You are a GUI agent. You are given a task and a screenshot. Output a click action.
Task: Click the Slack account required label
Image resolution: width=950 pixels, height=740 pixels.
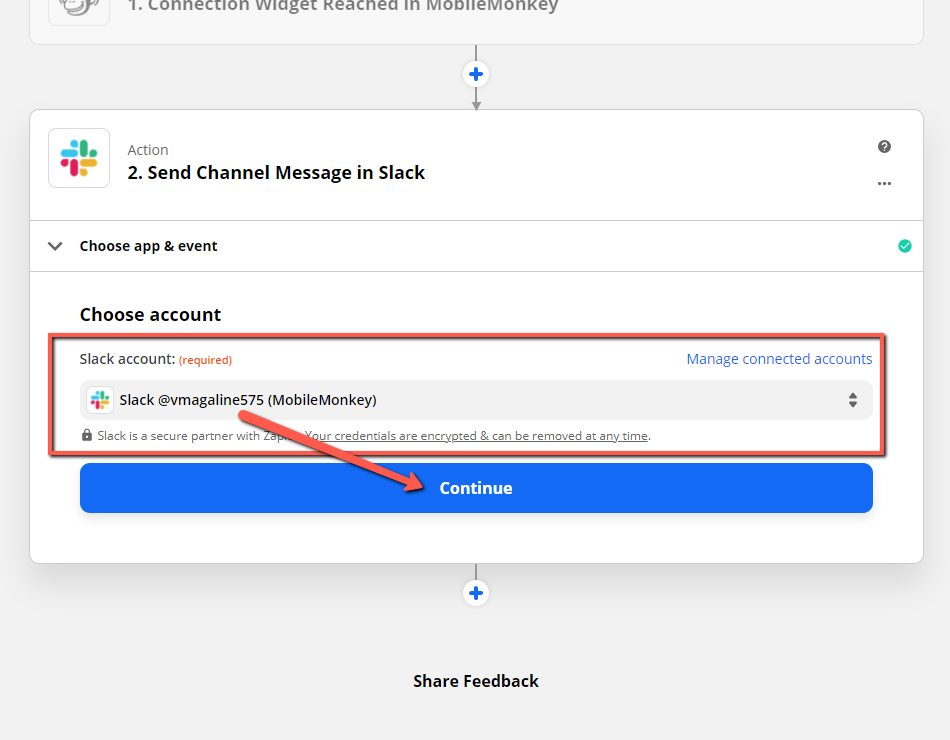[x=156, y=359]
